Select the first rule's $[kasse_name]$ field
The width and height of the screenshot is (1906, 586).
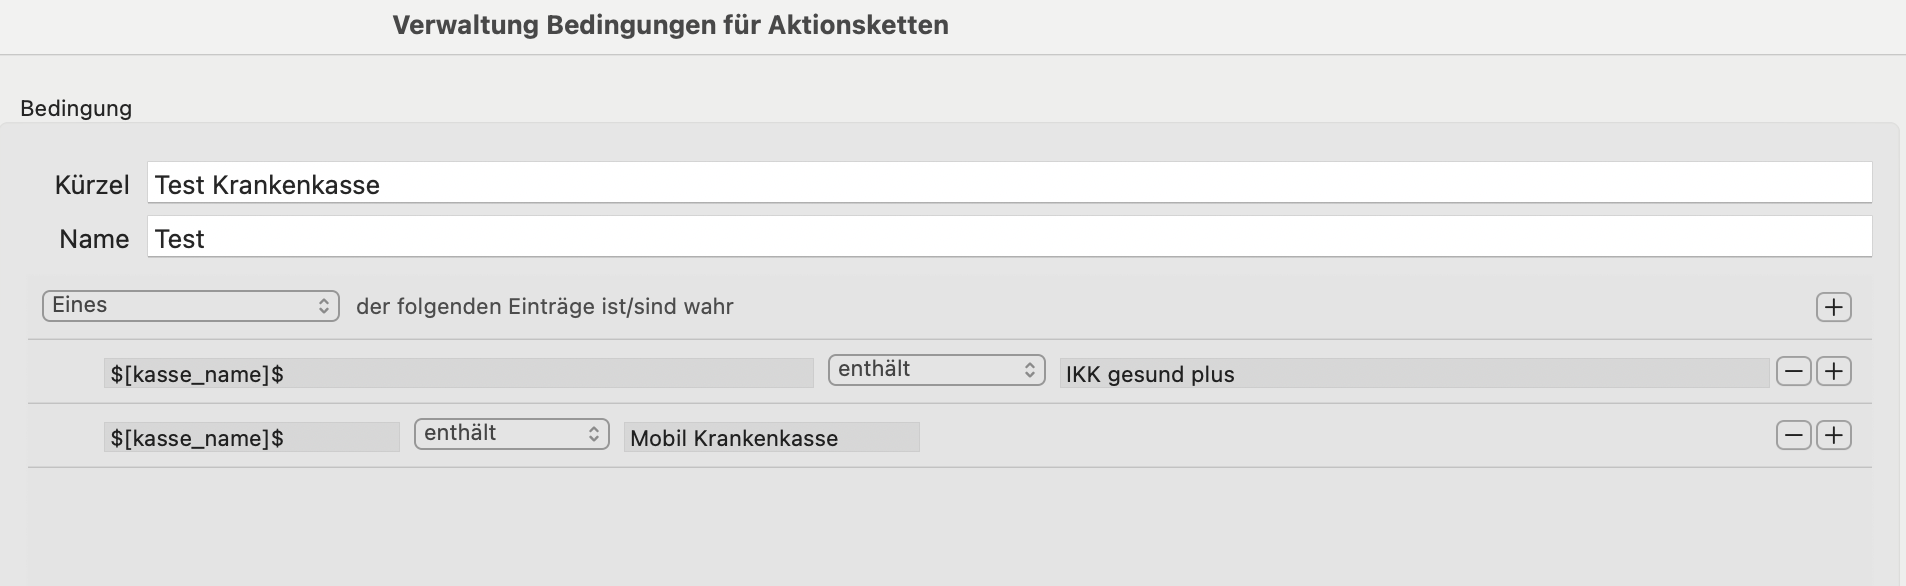[459, 374]
